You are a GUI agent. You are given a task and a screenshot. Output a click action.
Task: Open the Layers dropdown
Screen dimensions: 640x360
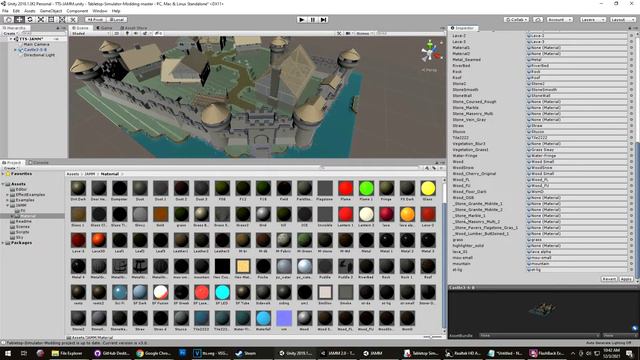tap(592, 20)
